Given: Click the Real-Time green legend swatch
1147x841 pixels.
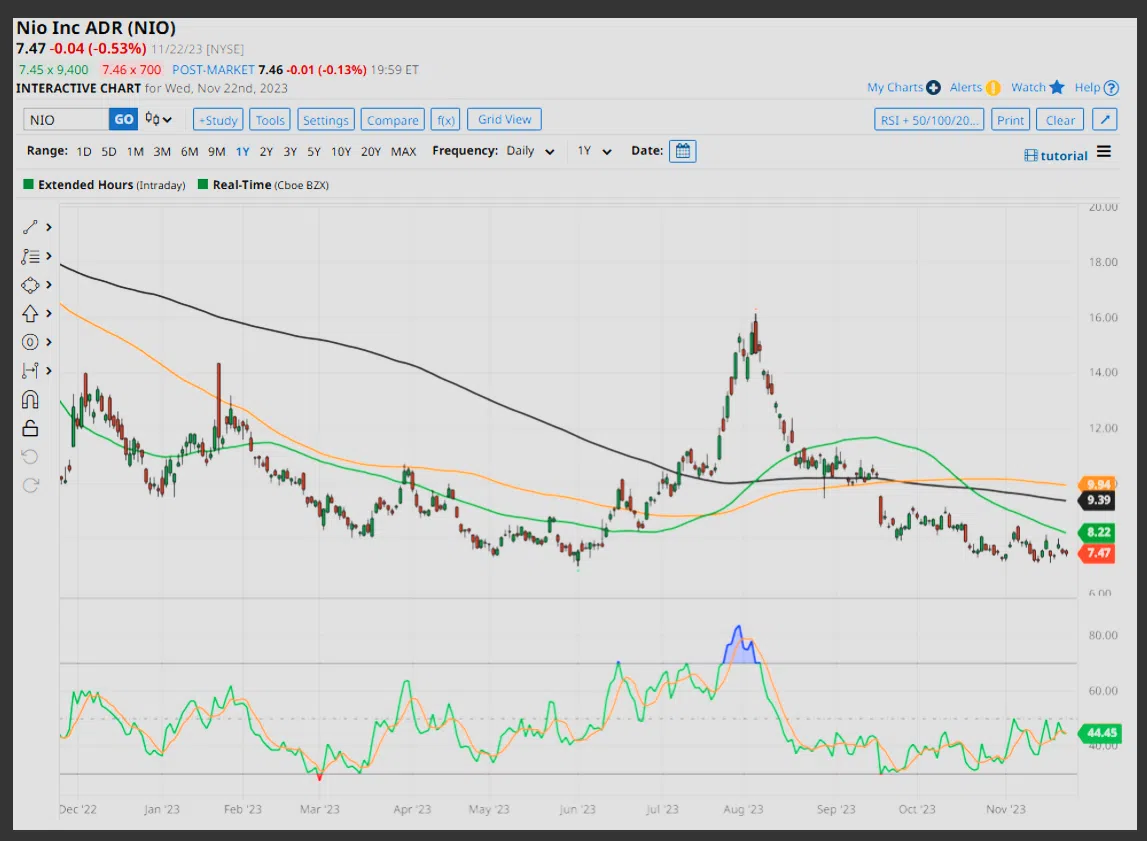Looking at the screenshot, I should pos(203,184).
